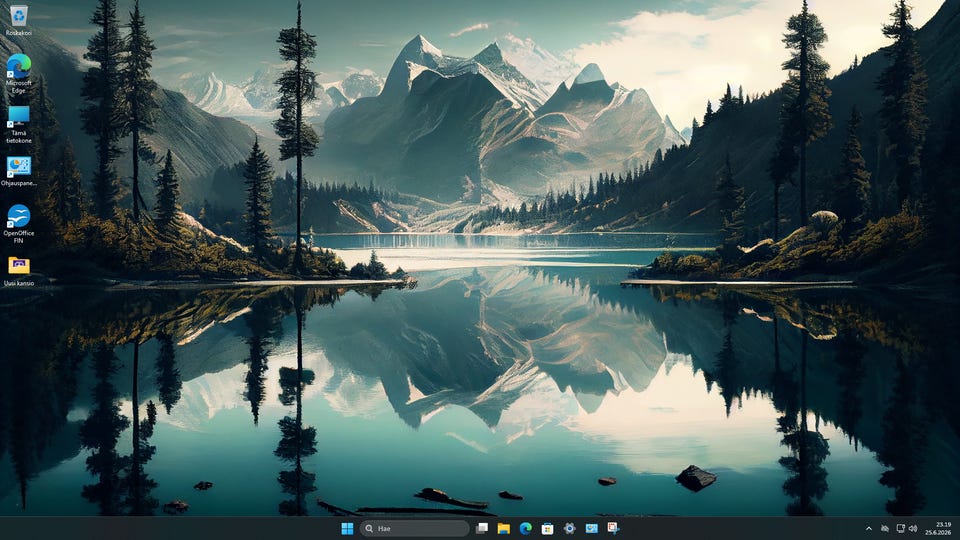Select the Microsoft Edge desktop shortcut
960x540 pixels.
(x=18, y=73)
